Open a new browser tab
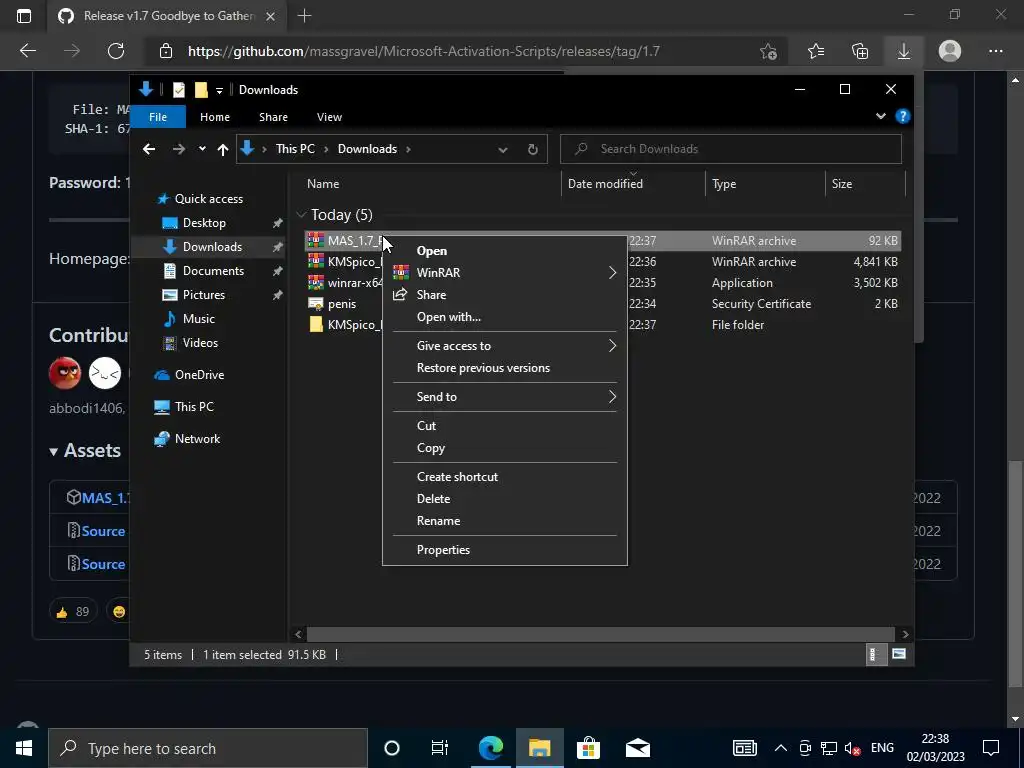Image resolution: width=1024 pixels, height=768 pixels. tap(304, 16)
